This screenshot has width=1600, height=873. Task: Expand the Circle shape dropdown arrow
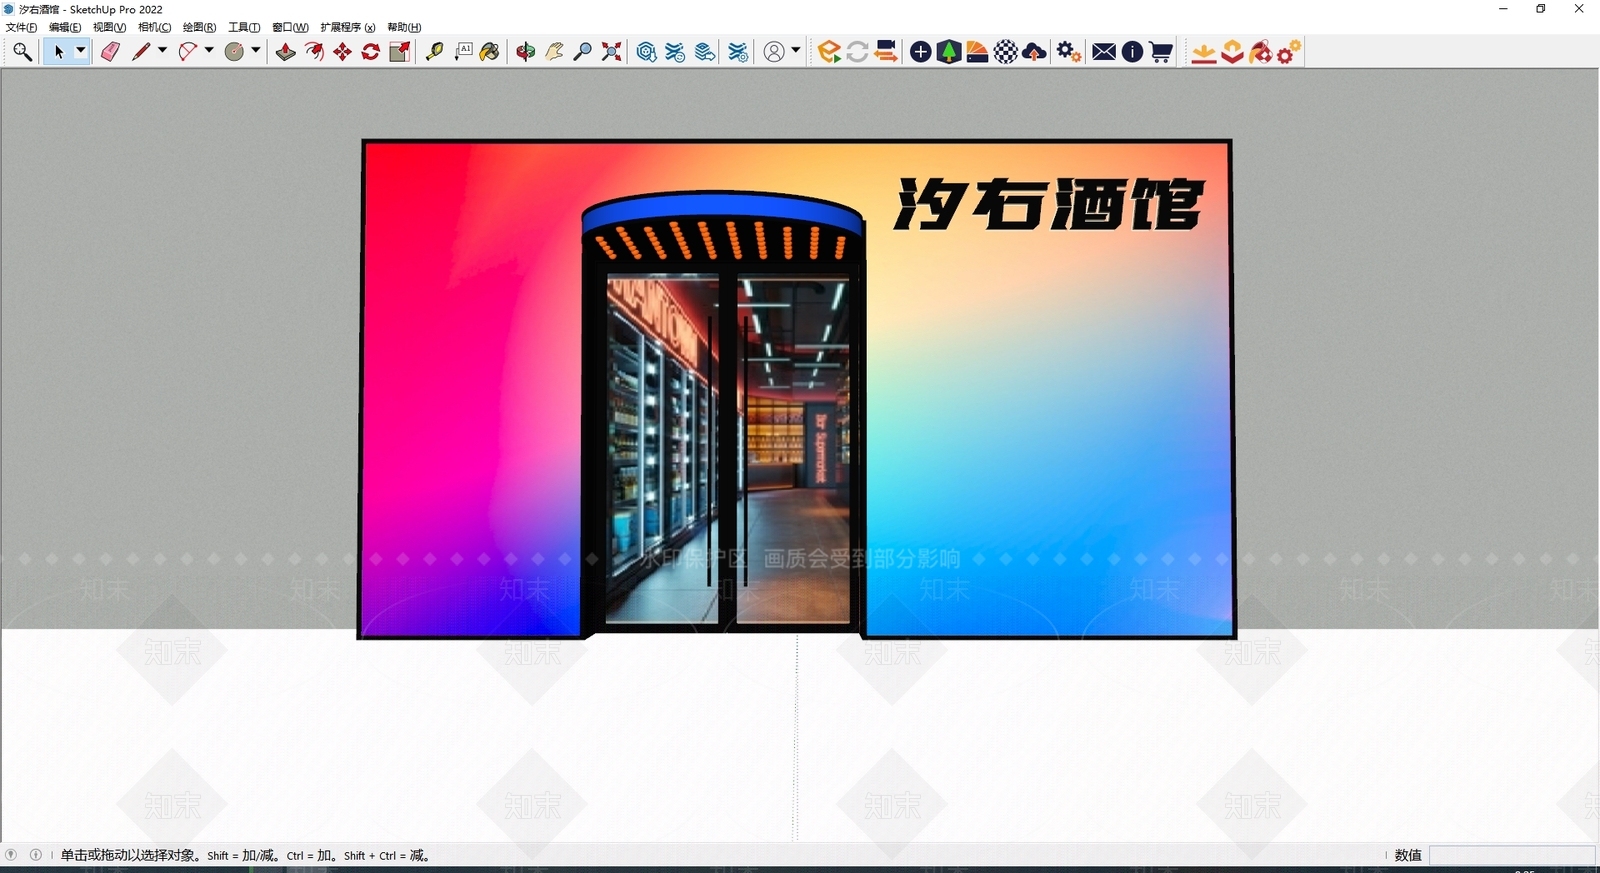256,51
